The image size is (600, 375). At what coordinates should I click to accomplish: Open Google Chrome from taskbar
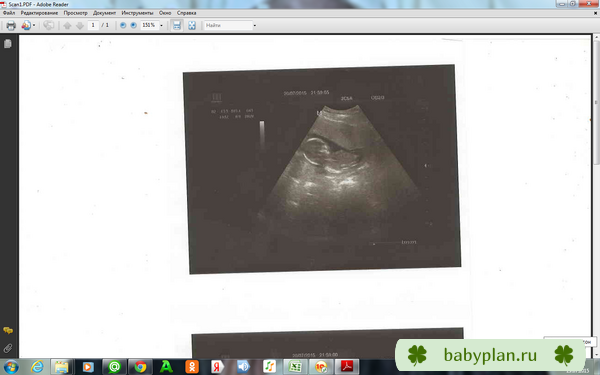[140, 367]
